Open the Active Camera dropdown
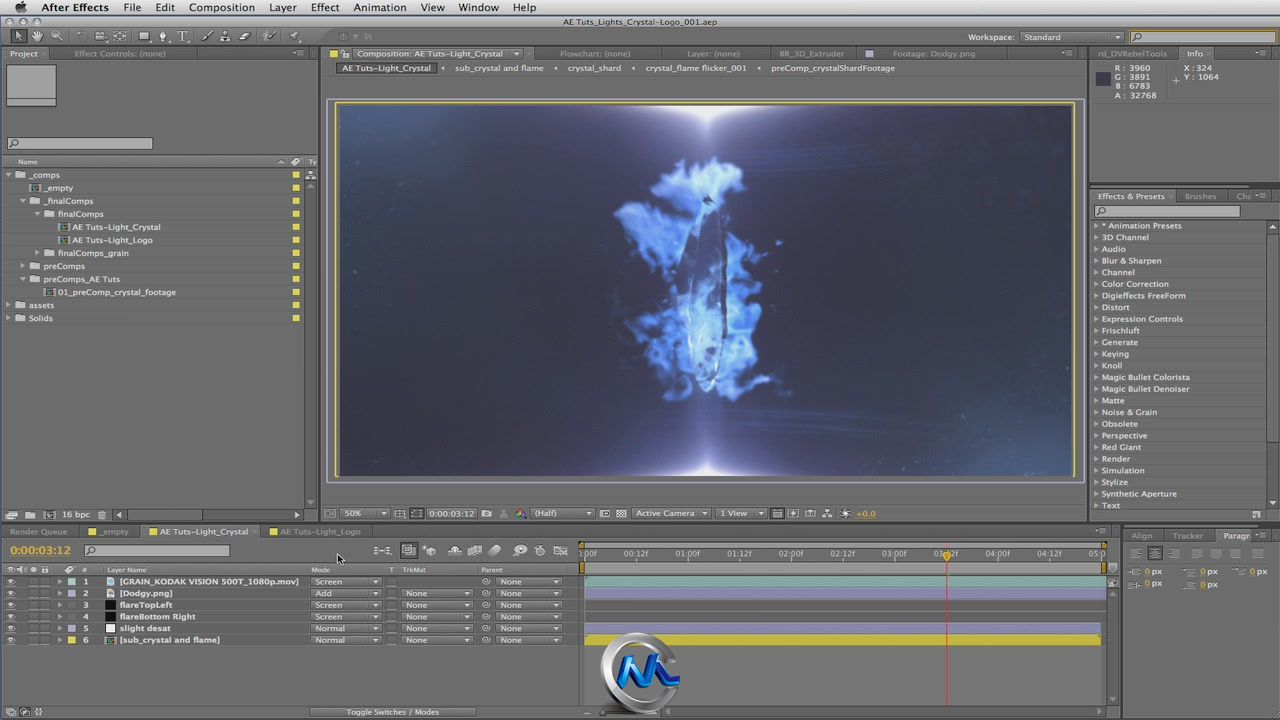This screenshot has height=720, width=1280. [671, 513]
